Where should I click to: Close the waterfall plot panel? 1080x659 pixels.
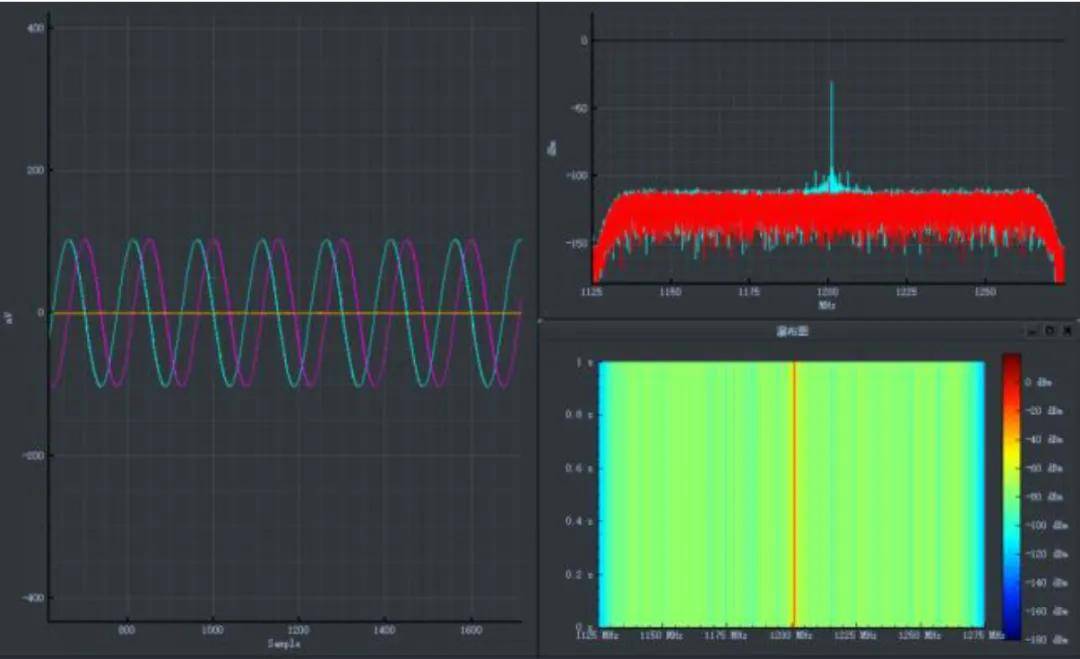click(1067, 330)
